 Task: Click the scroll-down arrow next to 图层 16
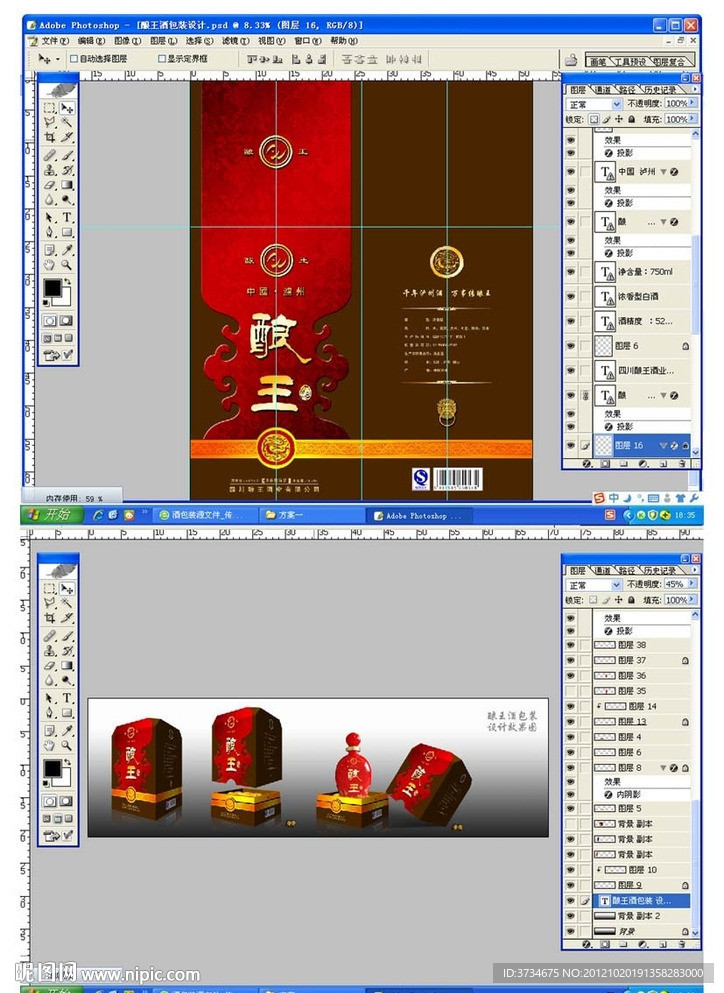click(x=695, y=452)
